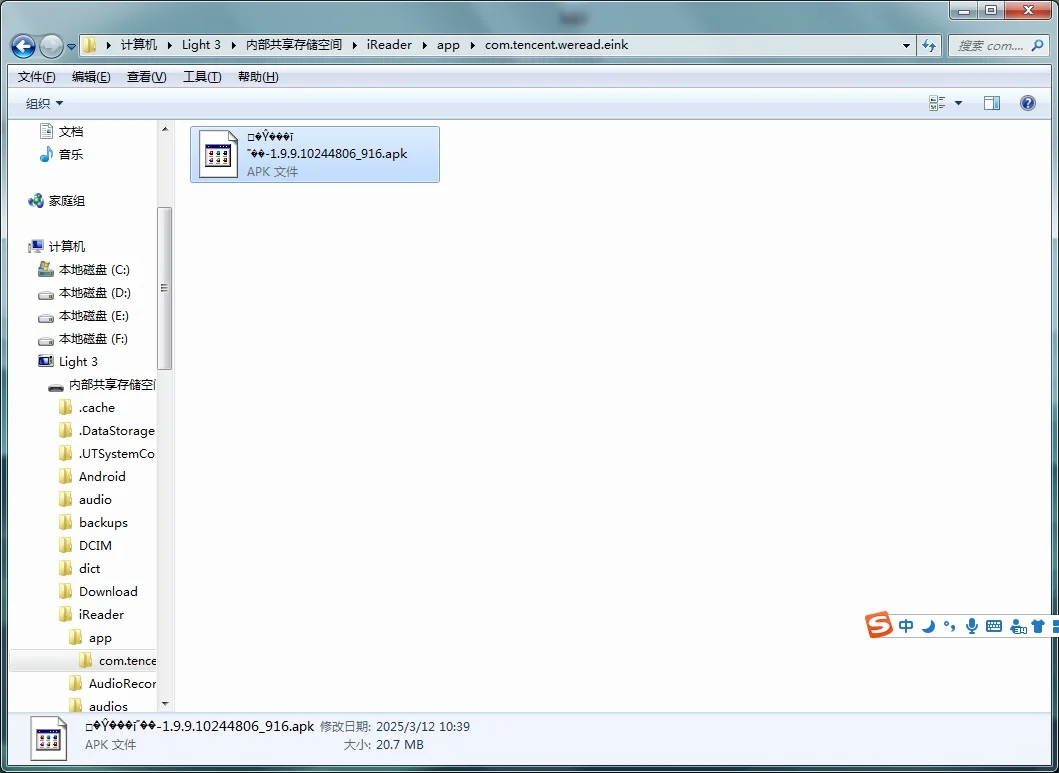This screenshot has width=1059, height=773.
Task: Click the Back navigation arrow
Action: point(23,46)
